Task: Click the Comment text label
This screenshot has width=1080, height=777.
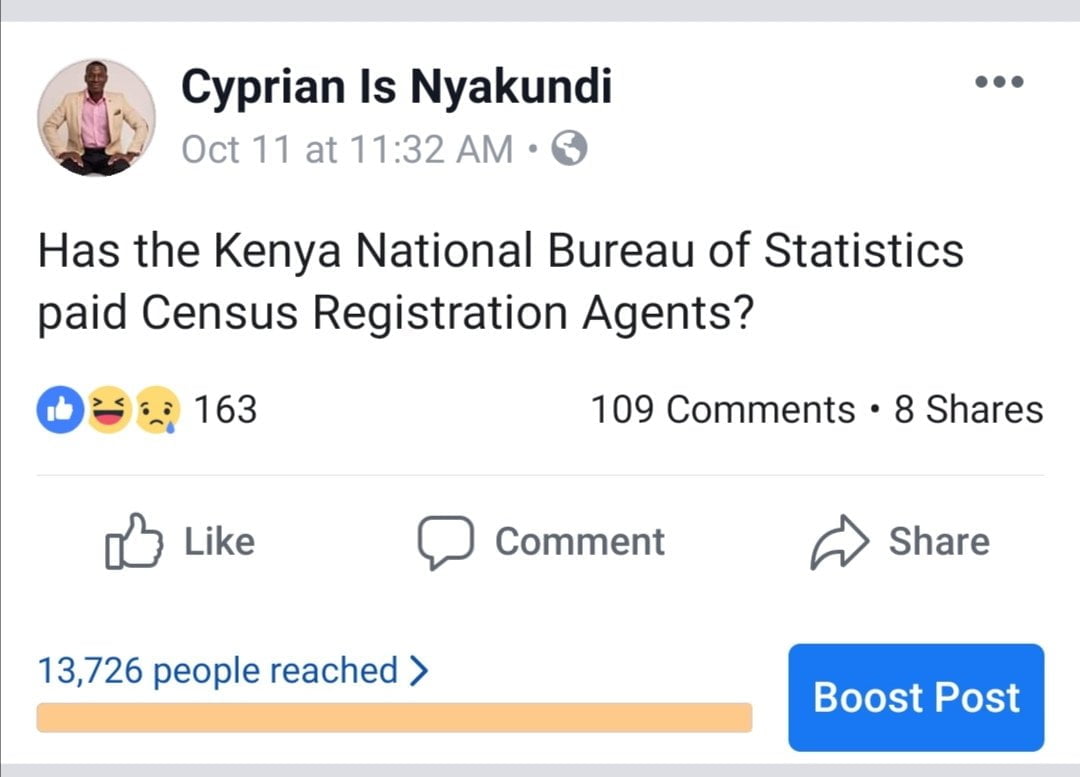Action: 579,542
